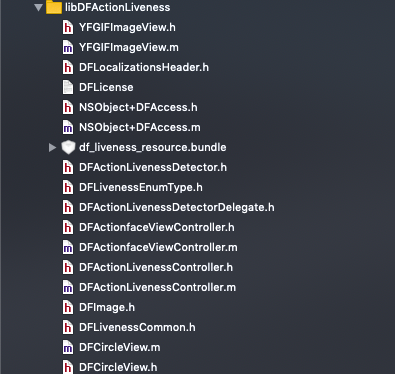Open NSObject+DFAccess.h category header
Viewport: 395px width, 374px height.
pyautogui.click(x=138, y=107)
